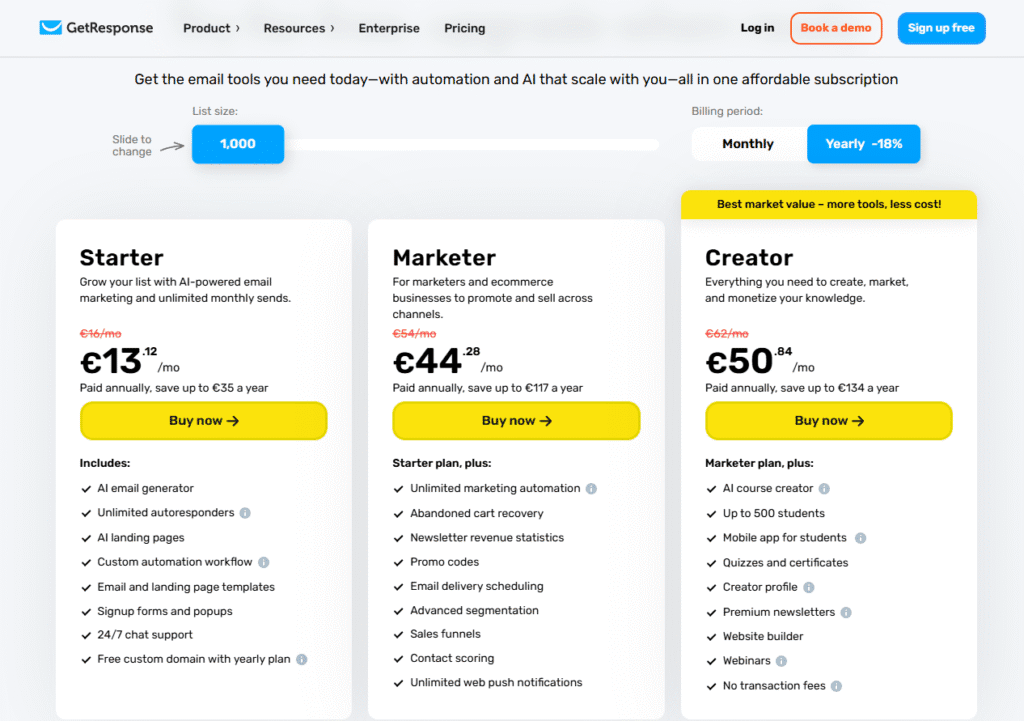
Task: Show info for No transaction fees
Action: (836, 686)
